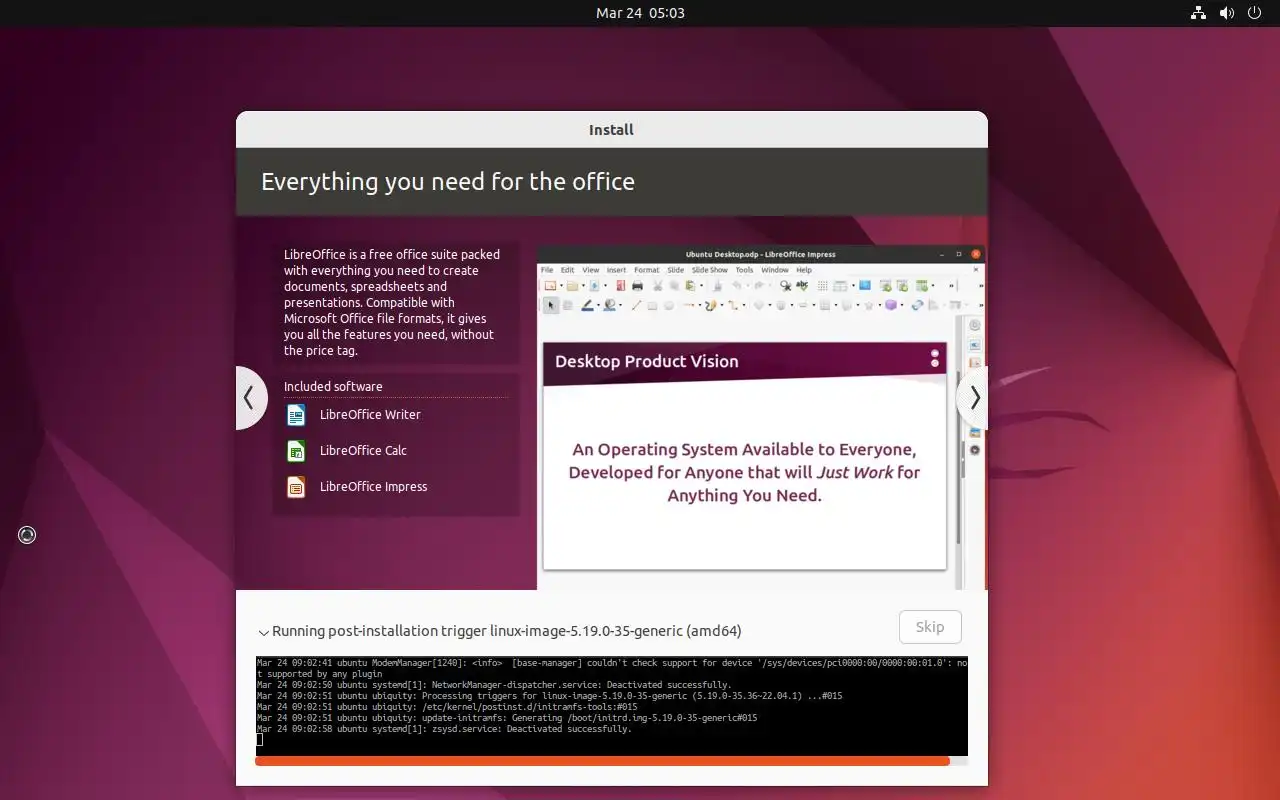Click the LibreOffice Impress icon
The height and width of the screenshot is (800, 1280).
coord(295,486)
